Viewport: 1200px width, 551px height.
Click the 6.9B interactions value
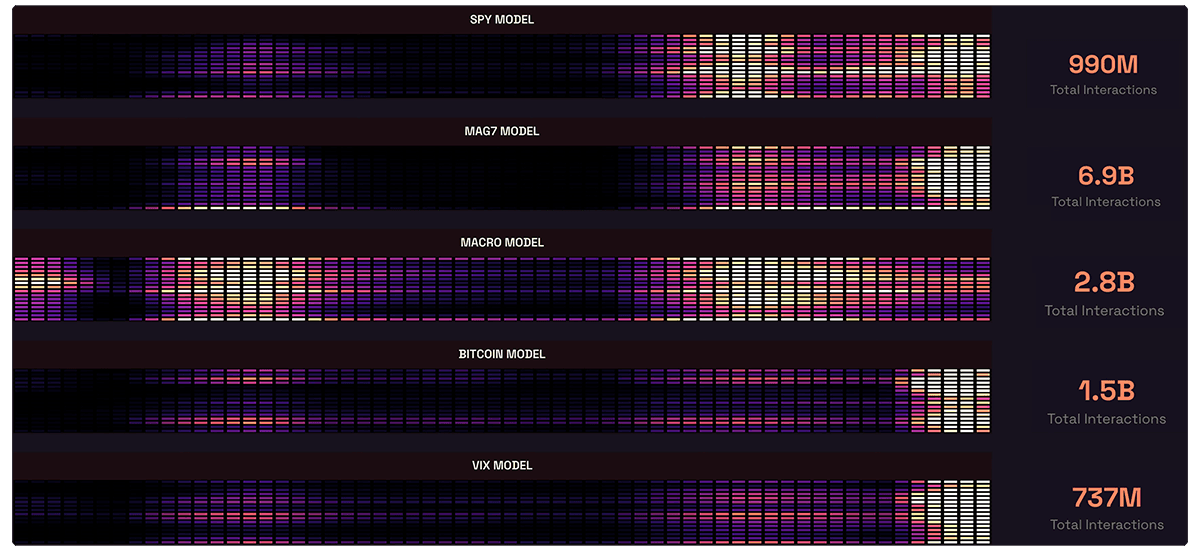[x=1105, y=176]
